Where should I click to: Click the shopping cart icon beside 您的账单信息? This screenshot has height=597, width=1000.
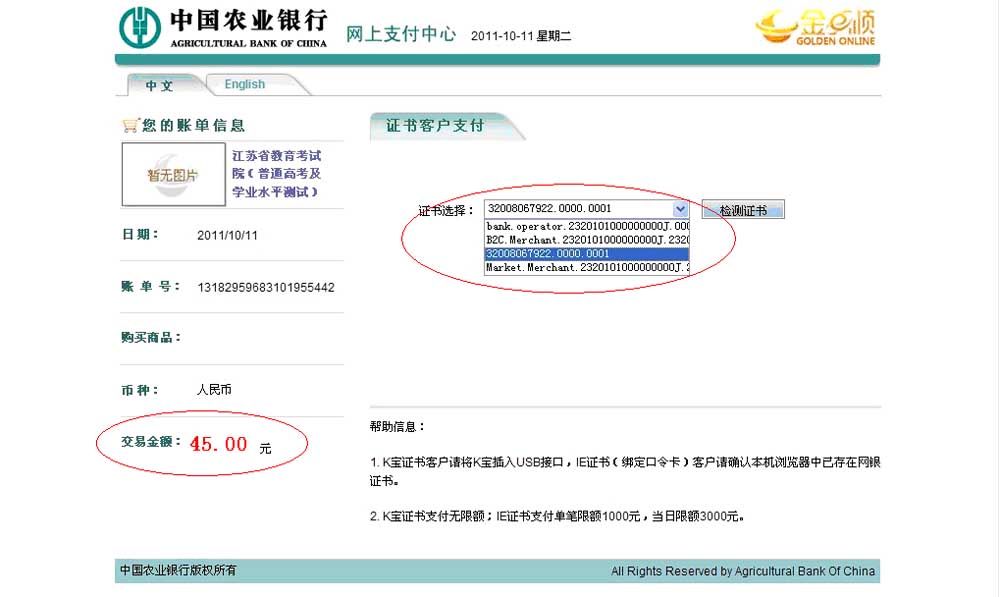(x=129, y=125)
